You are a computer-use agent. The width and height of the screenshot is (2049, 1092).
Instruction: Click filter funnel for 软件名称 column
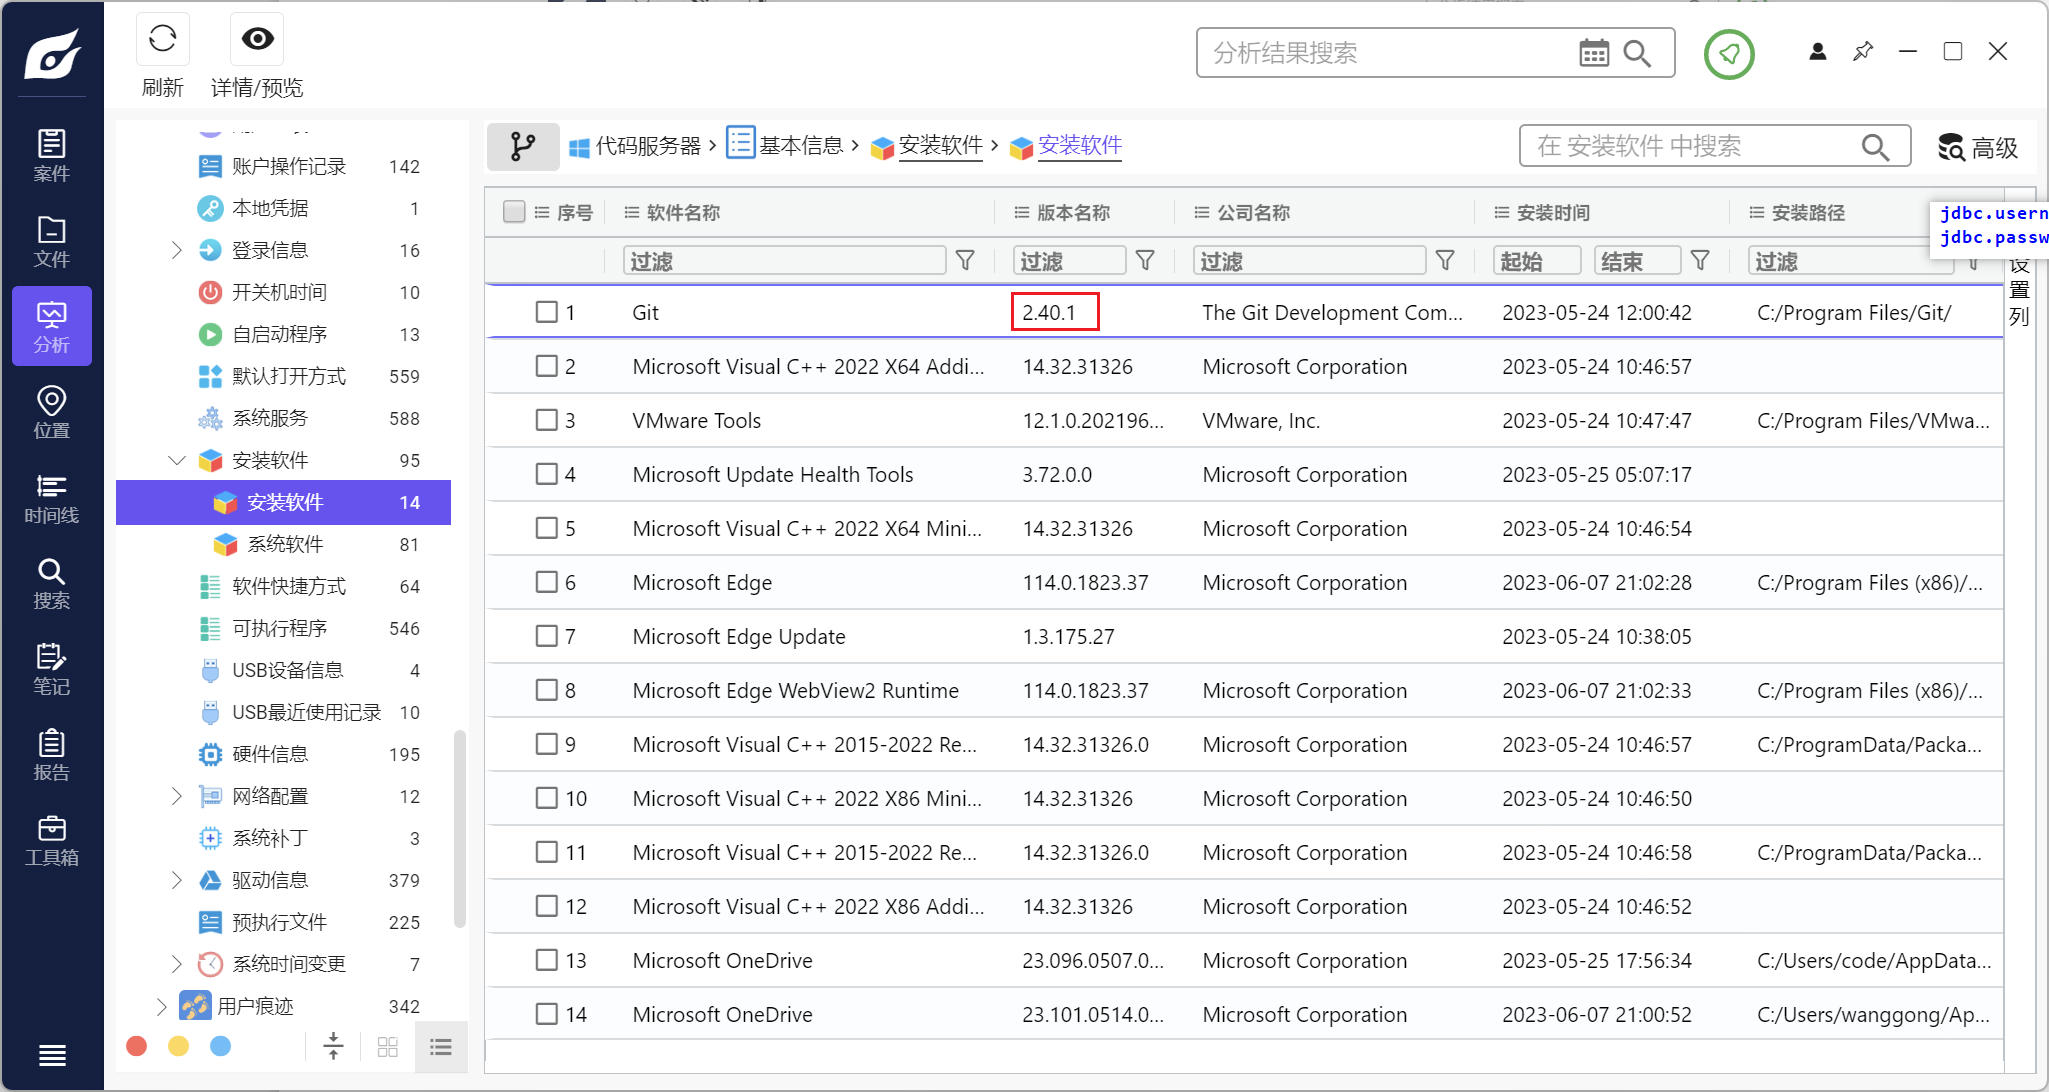click(965, 260)
